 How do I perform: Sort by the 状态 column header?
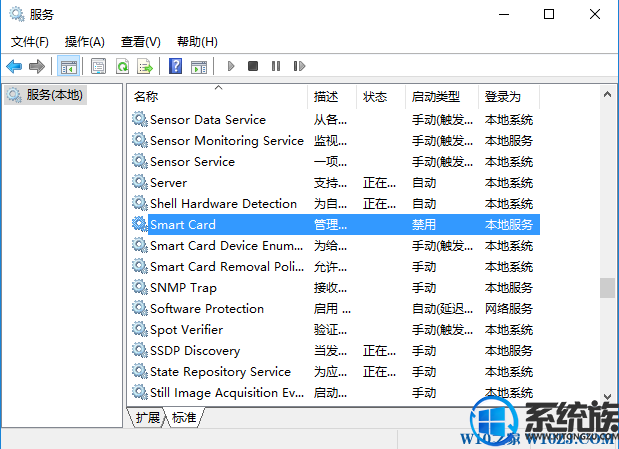[381, 97]
